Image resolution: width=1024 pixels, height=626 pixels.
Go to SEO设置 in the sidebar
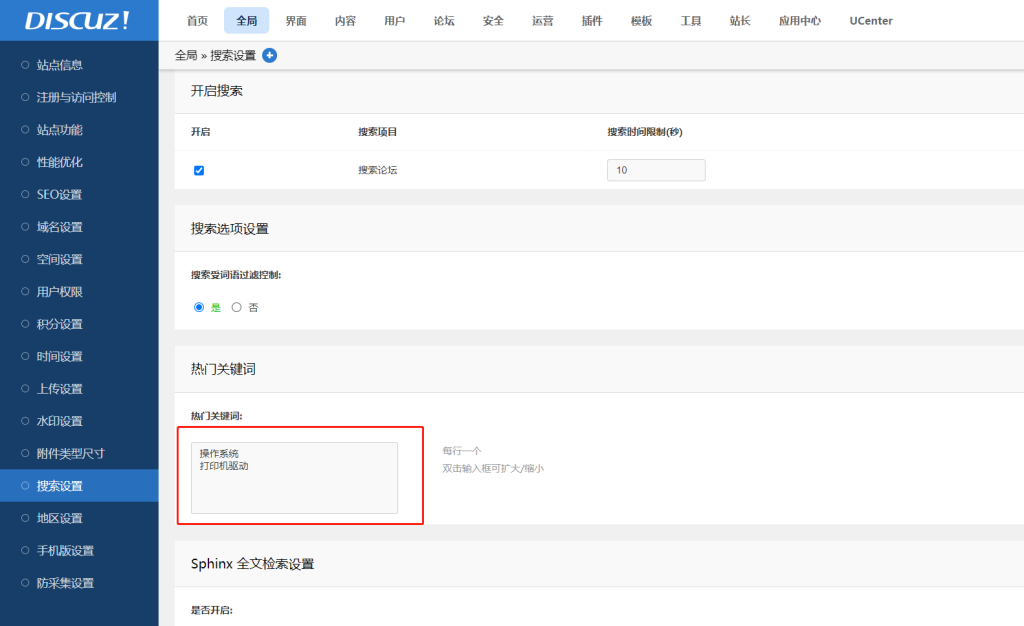point(59,195)
